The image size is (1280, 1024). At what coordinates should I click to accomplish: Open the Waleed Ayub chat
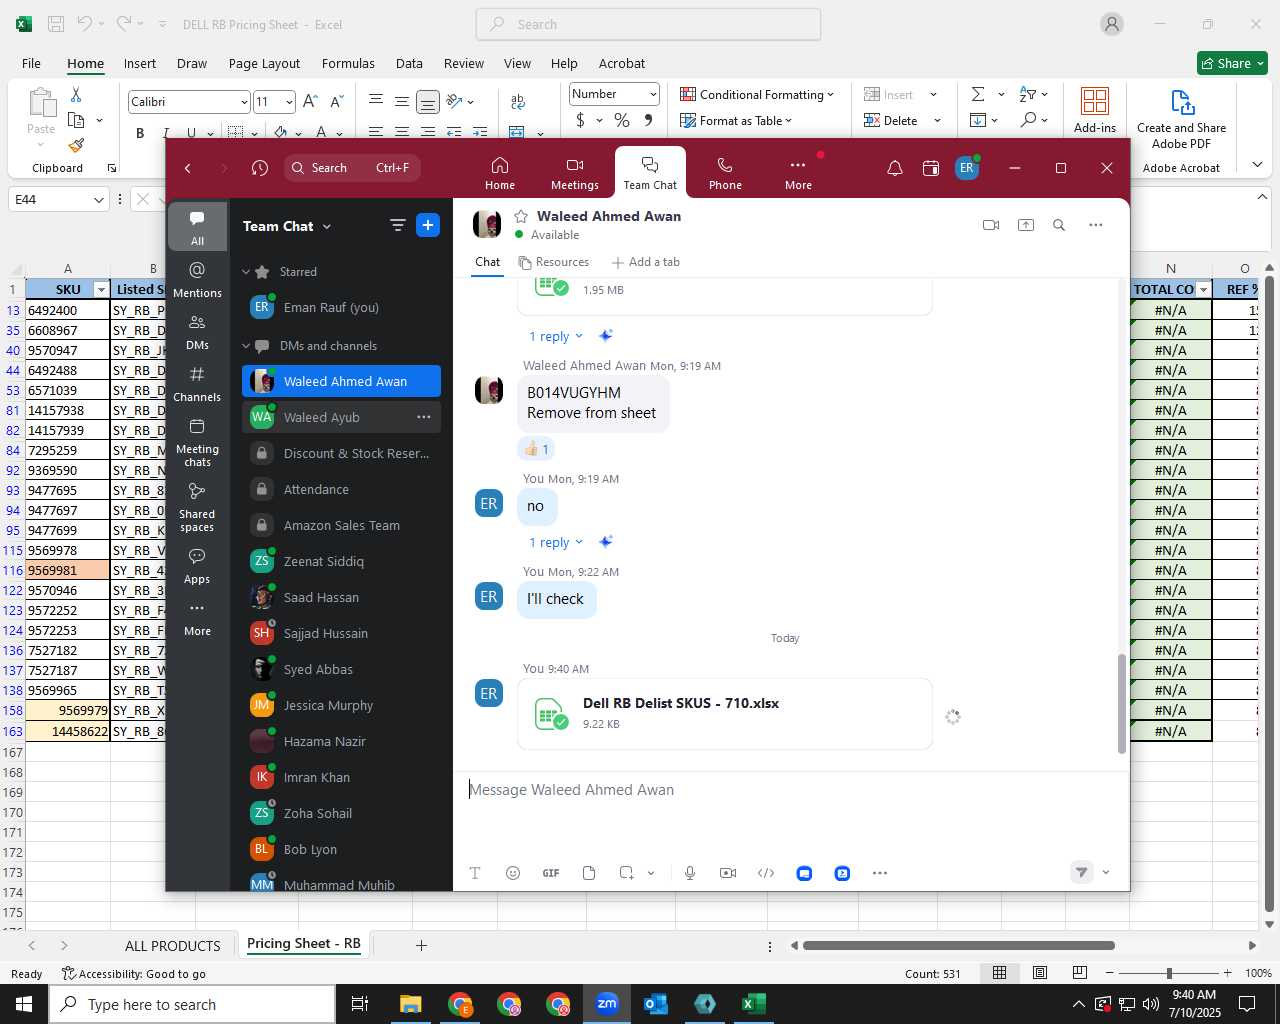tap(341, 417)
